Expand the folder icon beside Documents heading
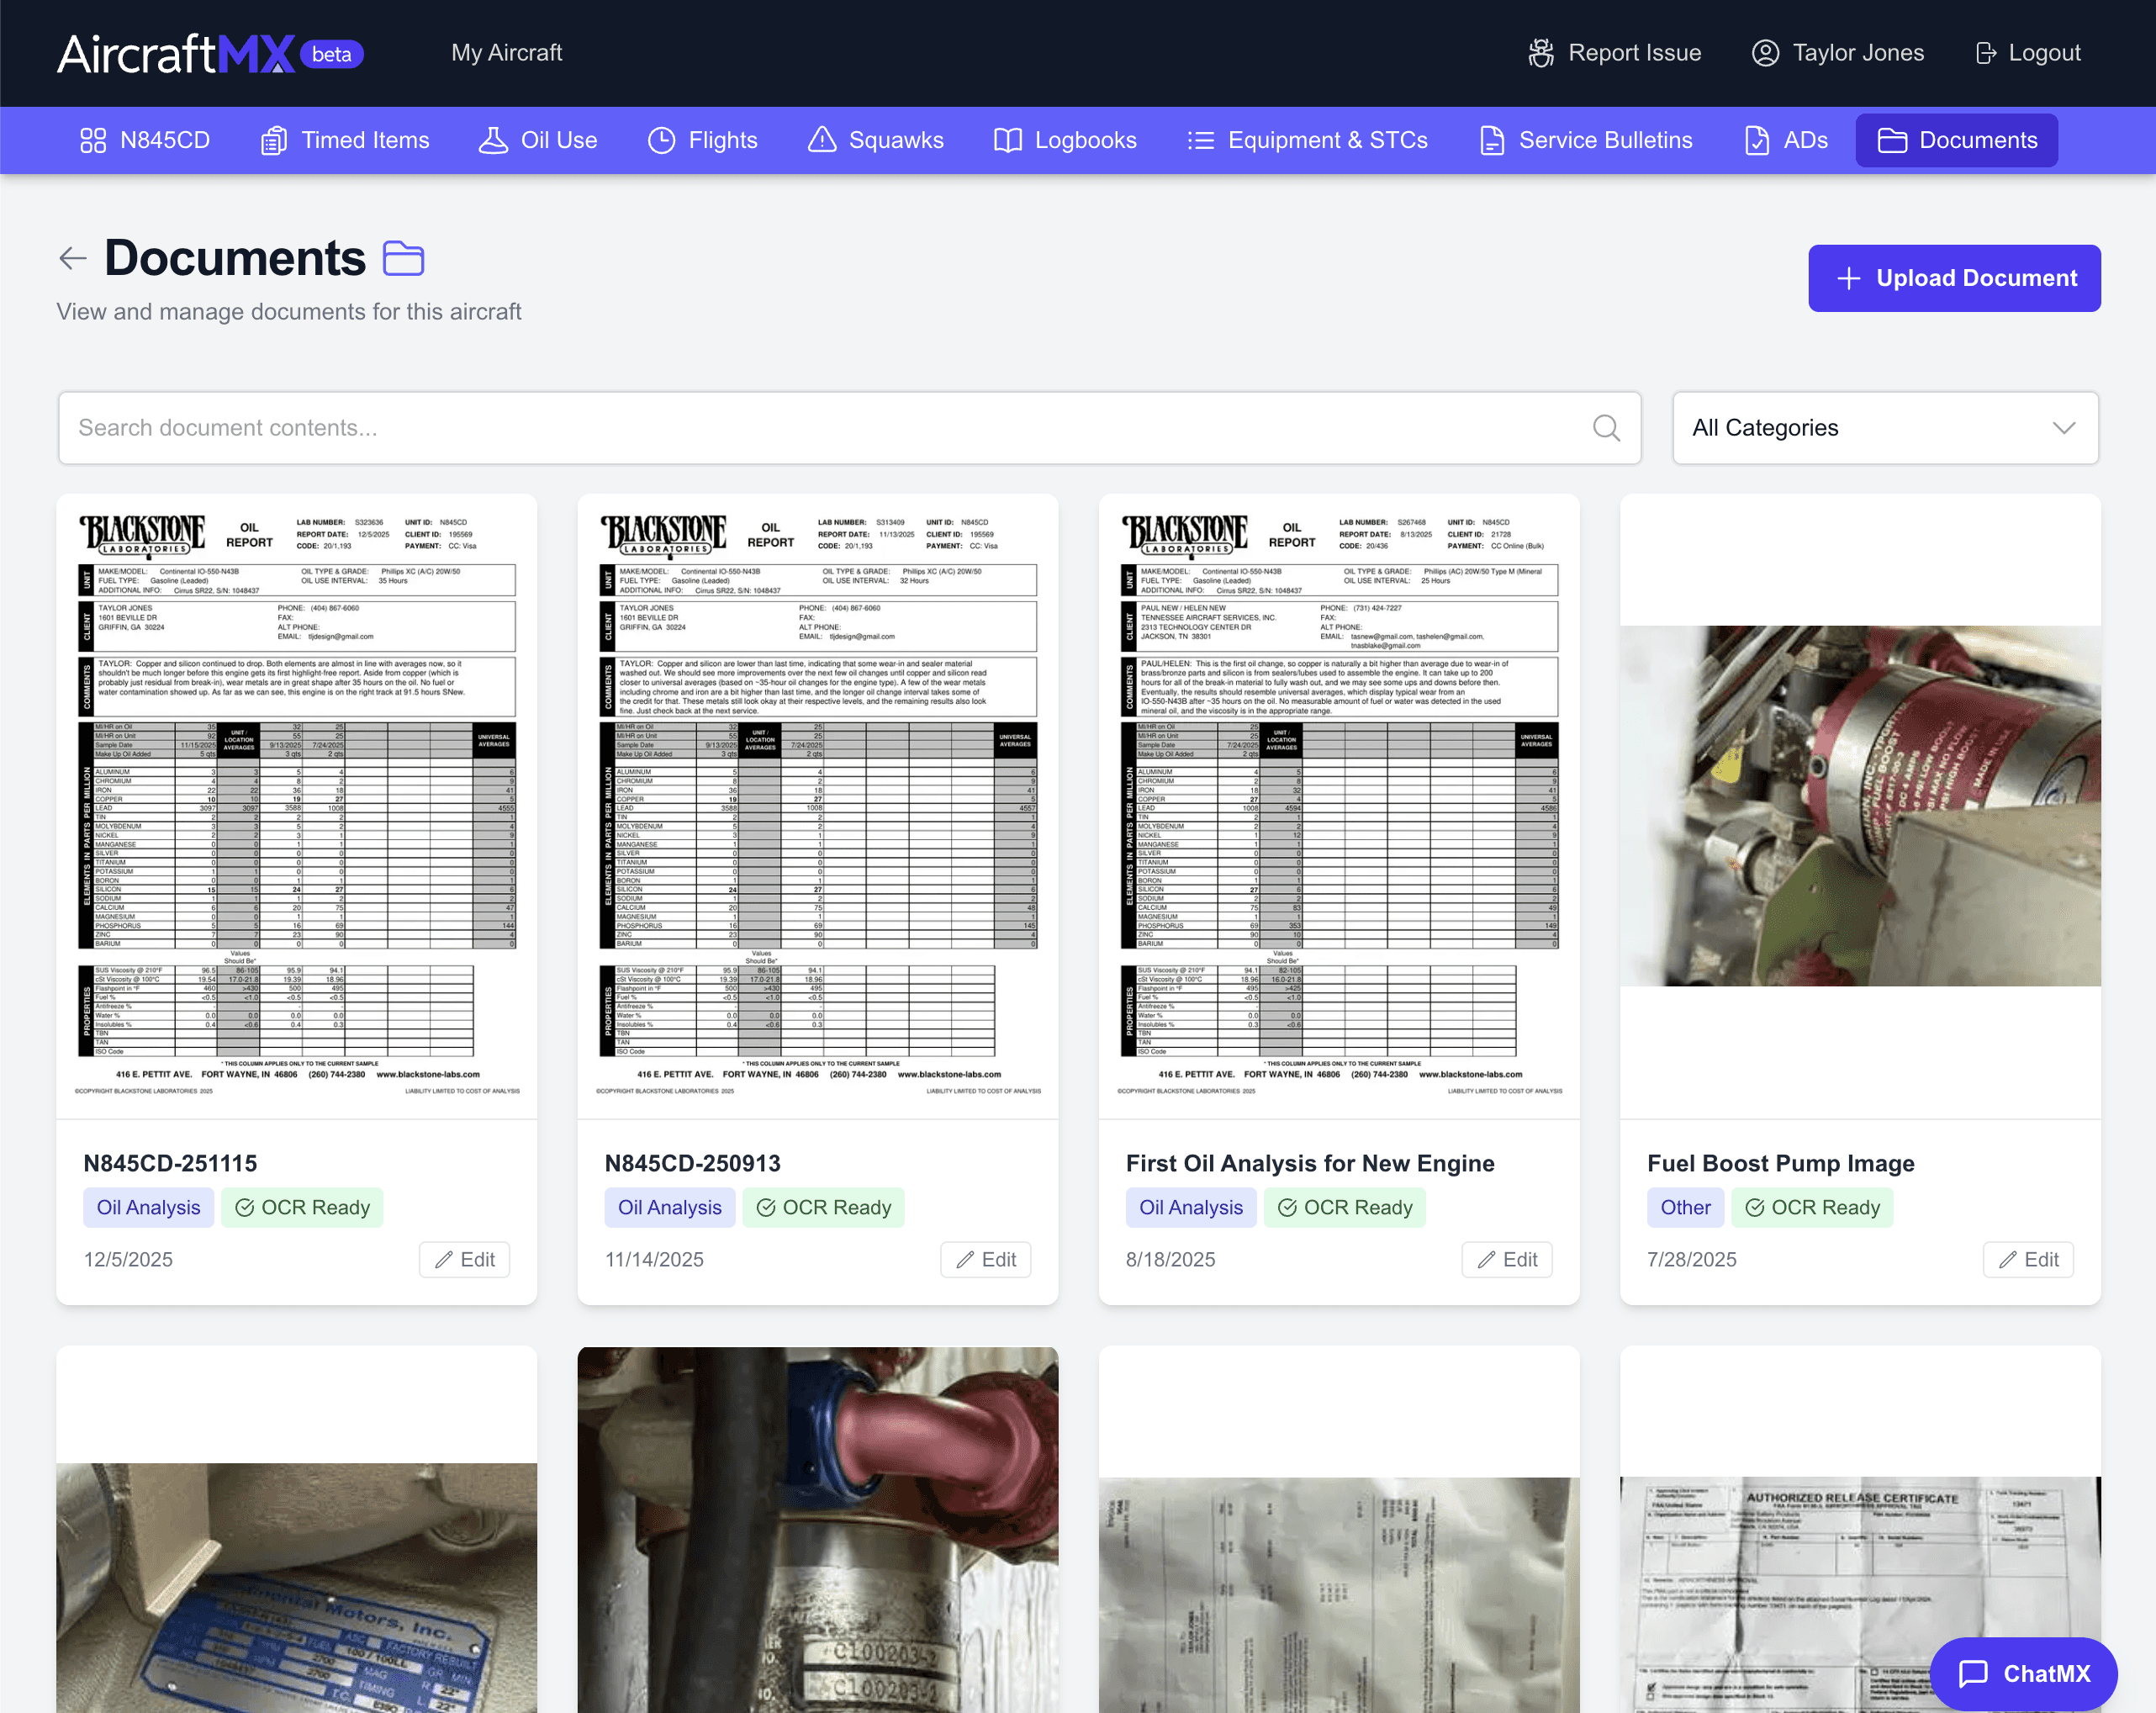The height and width of the screenshot is (1713, 2156). pos(404,258)
